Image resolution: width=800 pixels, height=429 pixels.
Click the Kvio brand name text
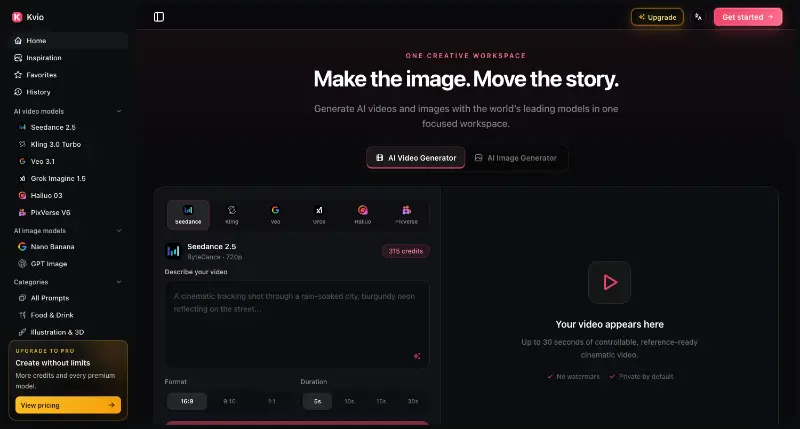(x=35, y=17)
